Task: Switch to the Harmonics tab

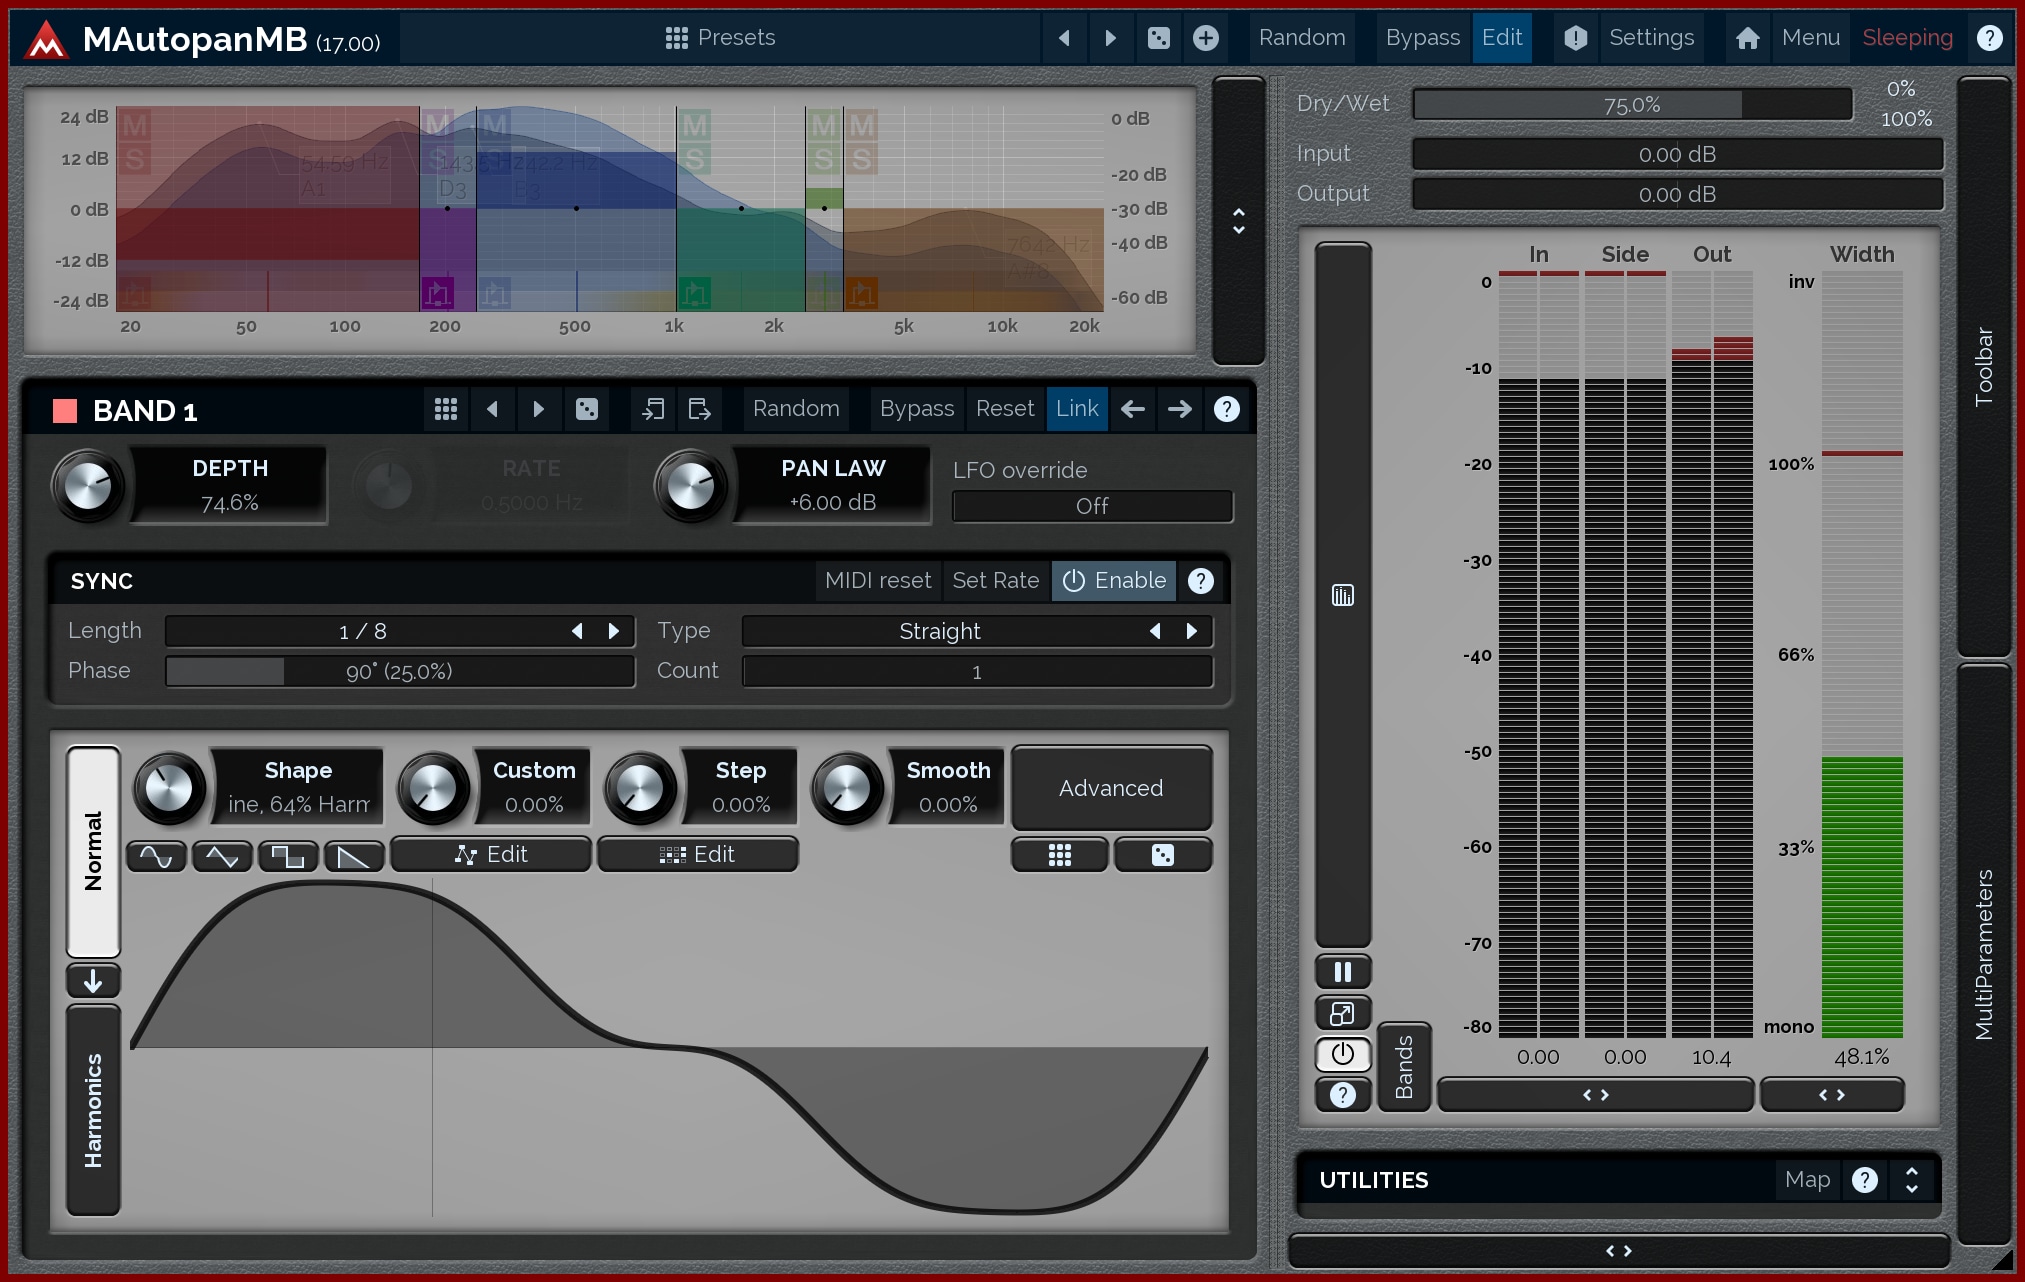Action: [x=93, y=1110]
